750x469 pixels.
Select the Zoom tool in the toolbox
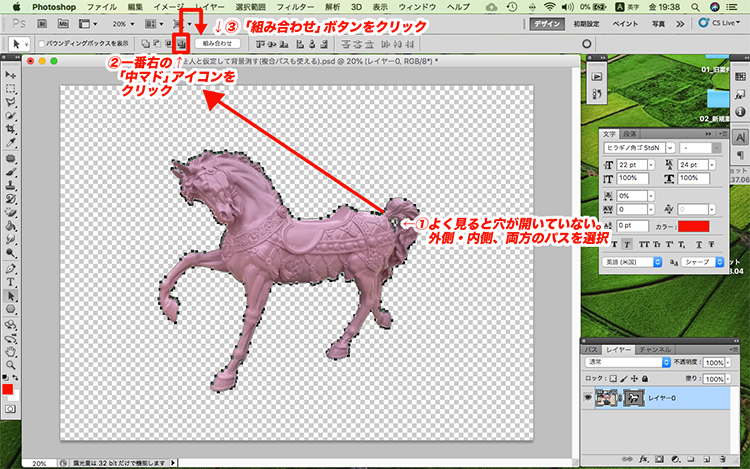point(10,365)
